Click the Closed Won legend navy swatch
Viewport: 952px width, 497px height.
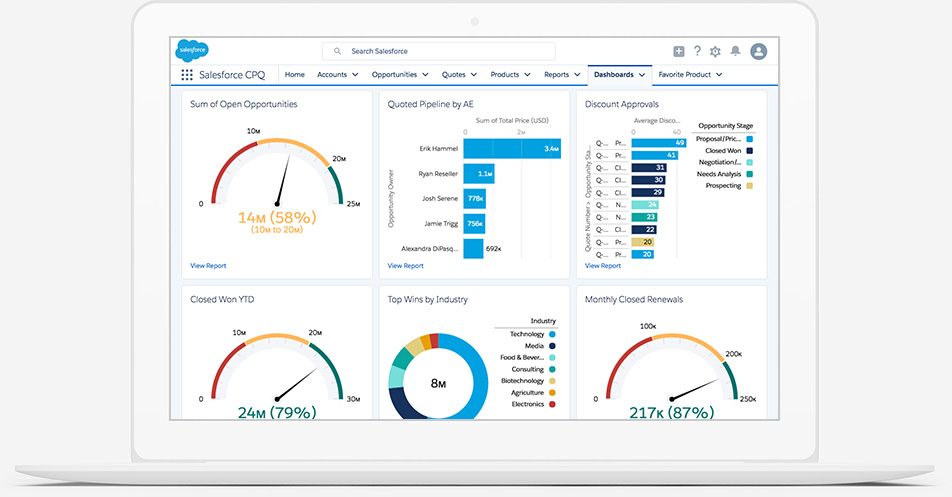tap(749, 150)
